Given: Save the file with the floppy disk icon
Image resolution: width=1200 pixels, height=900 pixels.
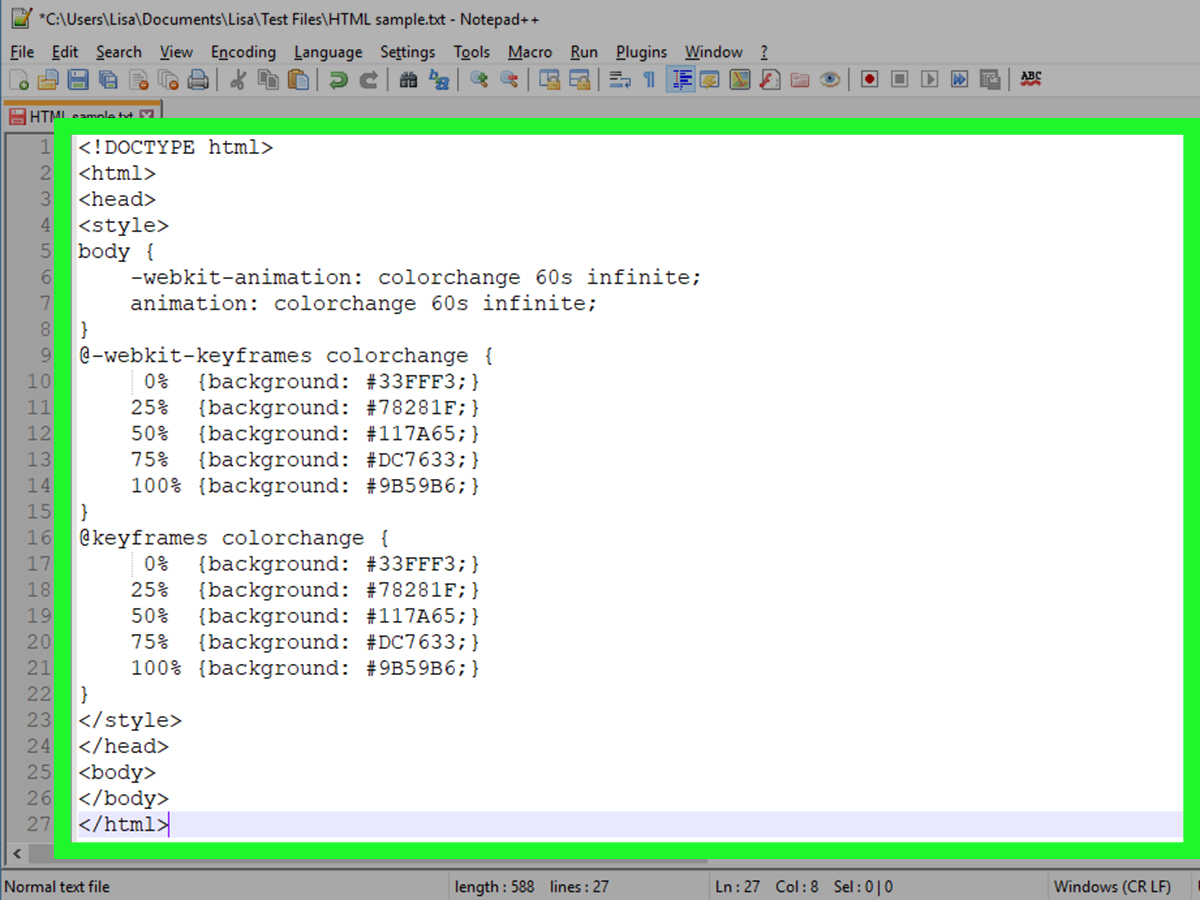Looking at the screenshot, I should 78,80.
